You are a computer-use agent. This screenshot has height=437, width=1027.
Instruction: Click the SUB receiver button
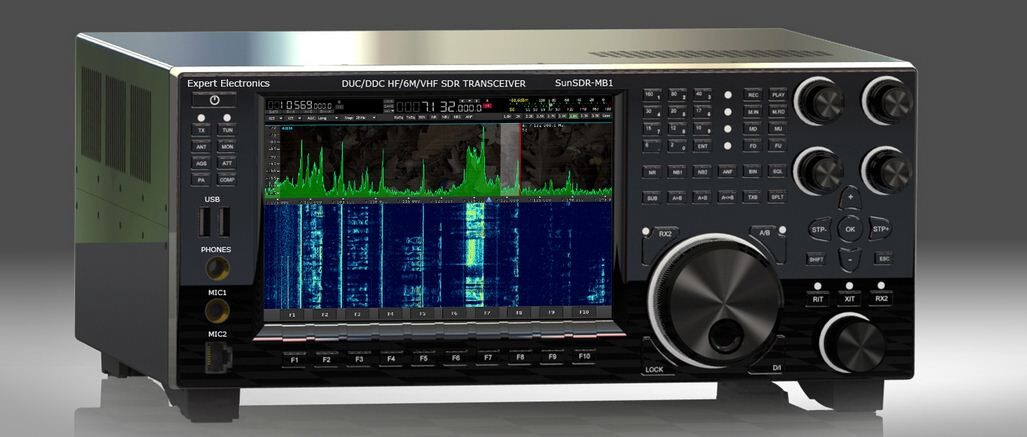[x=651, y=197]
